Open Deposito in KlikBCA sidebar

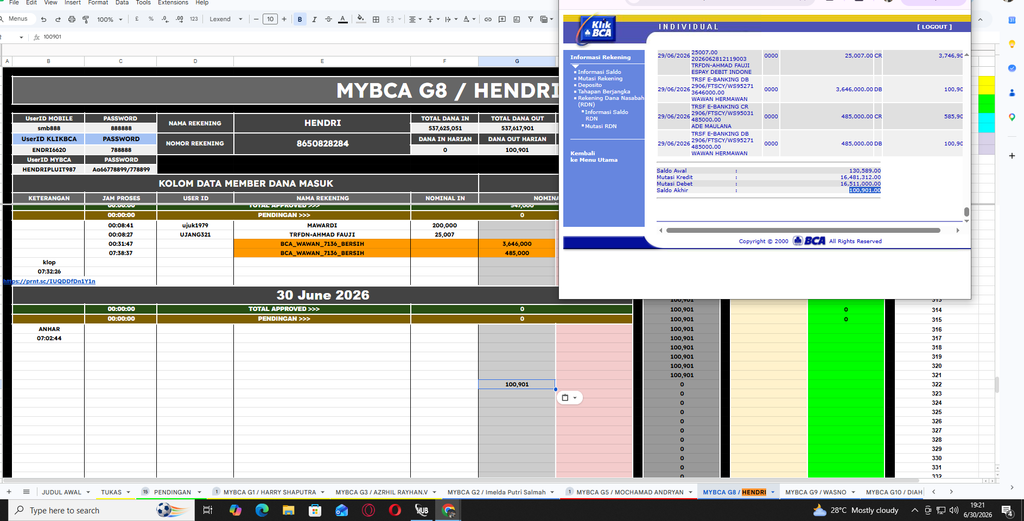pos(590,85)
